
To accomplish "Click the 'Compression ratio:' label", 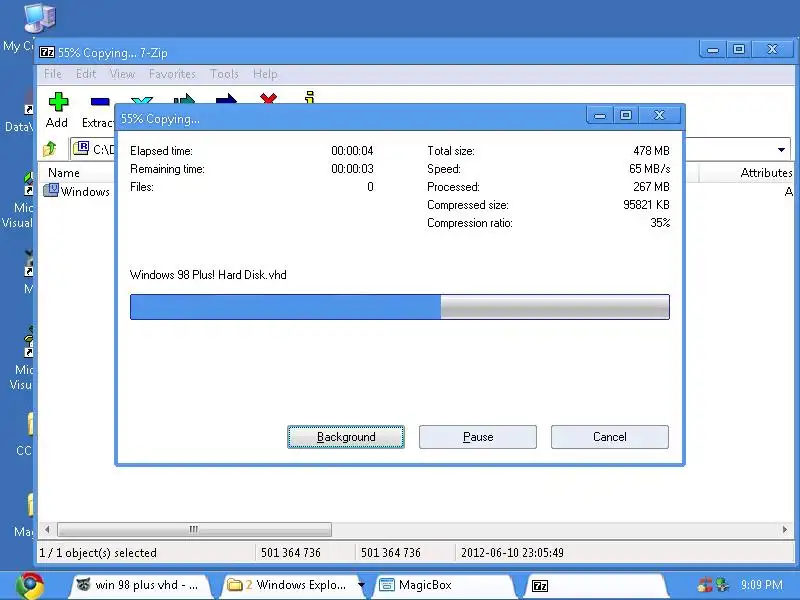I will [x=470, y=223].
